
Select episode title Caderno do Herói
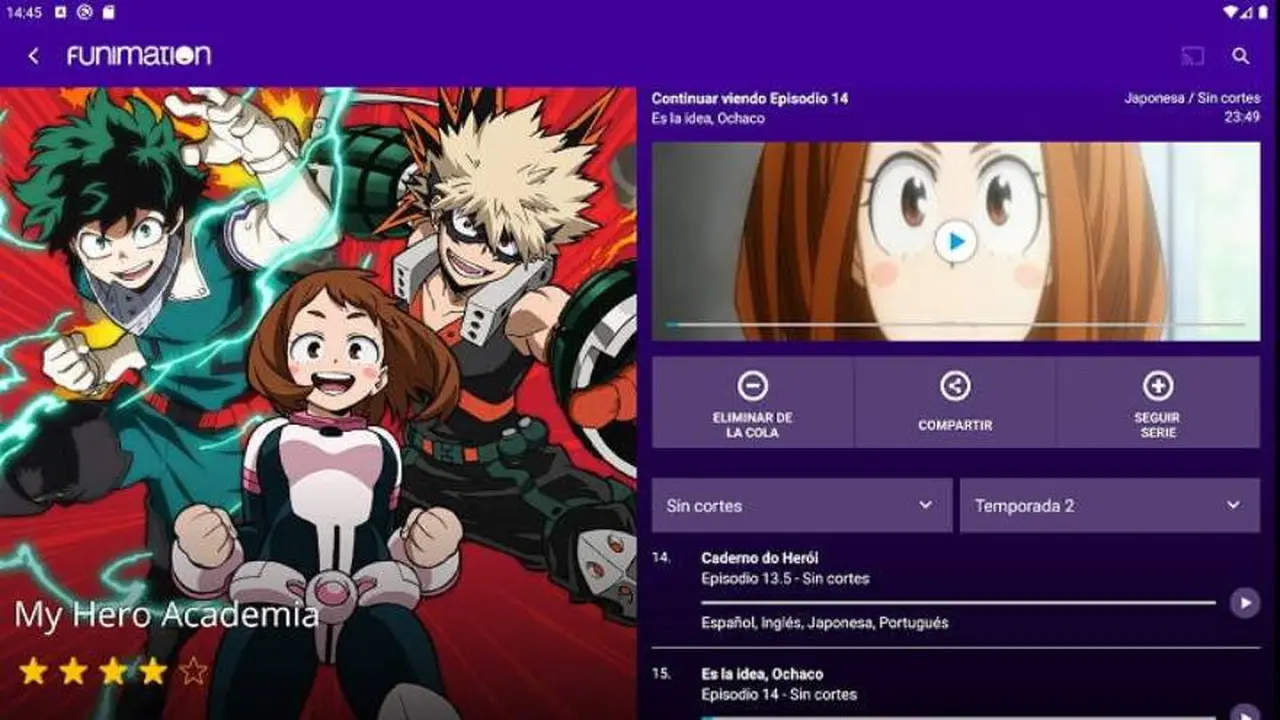(x=760, y=558)
